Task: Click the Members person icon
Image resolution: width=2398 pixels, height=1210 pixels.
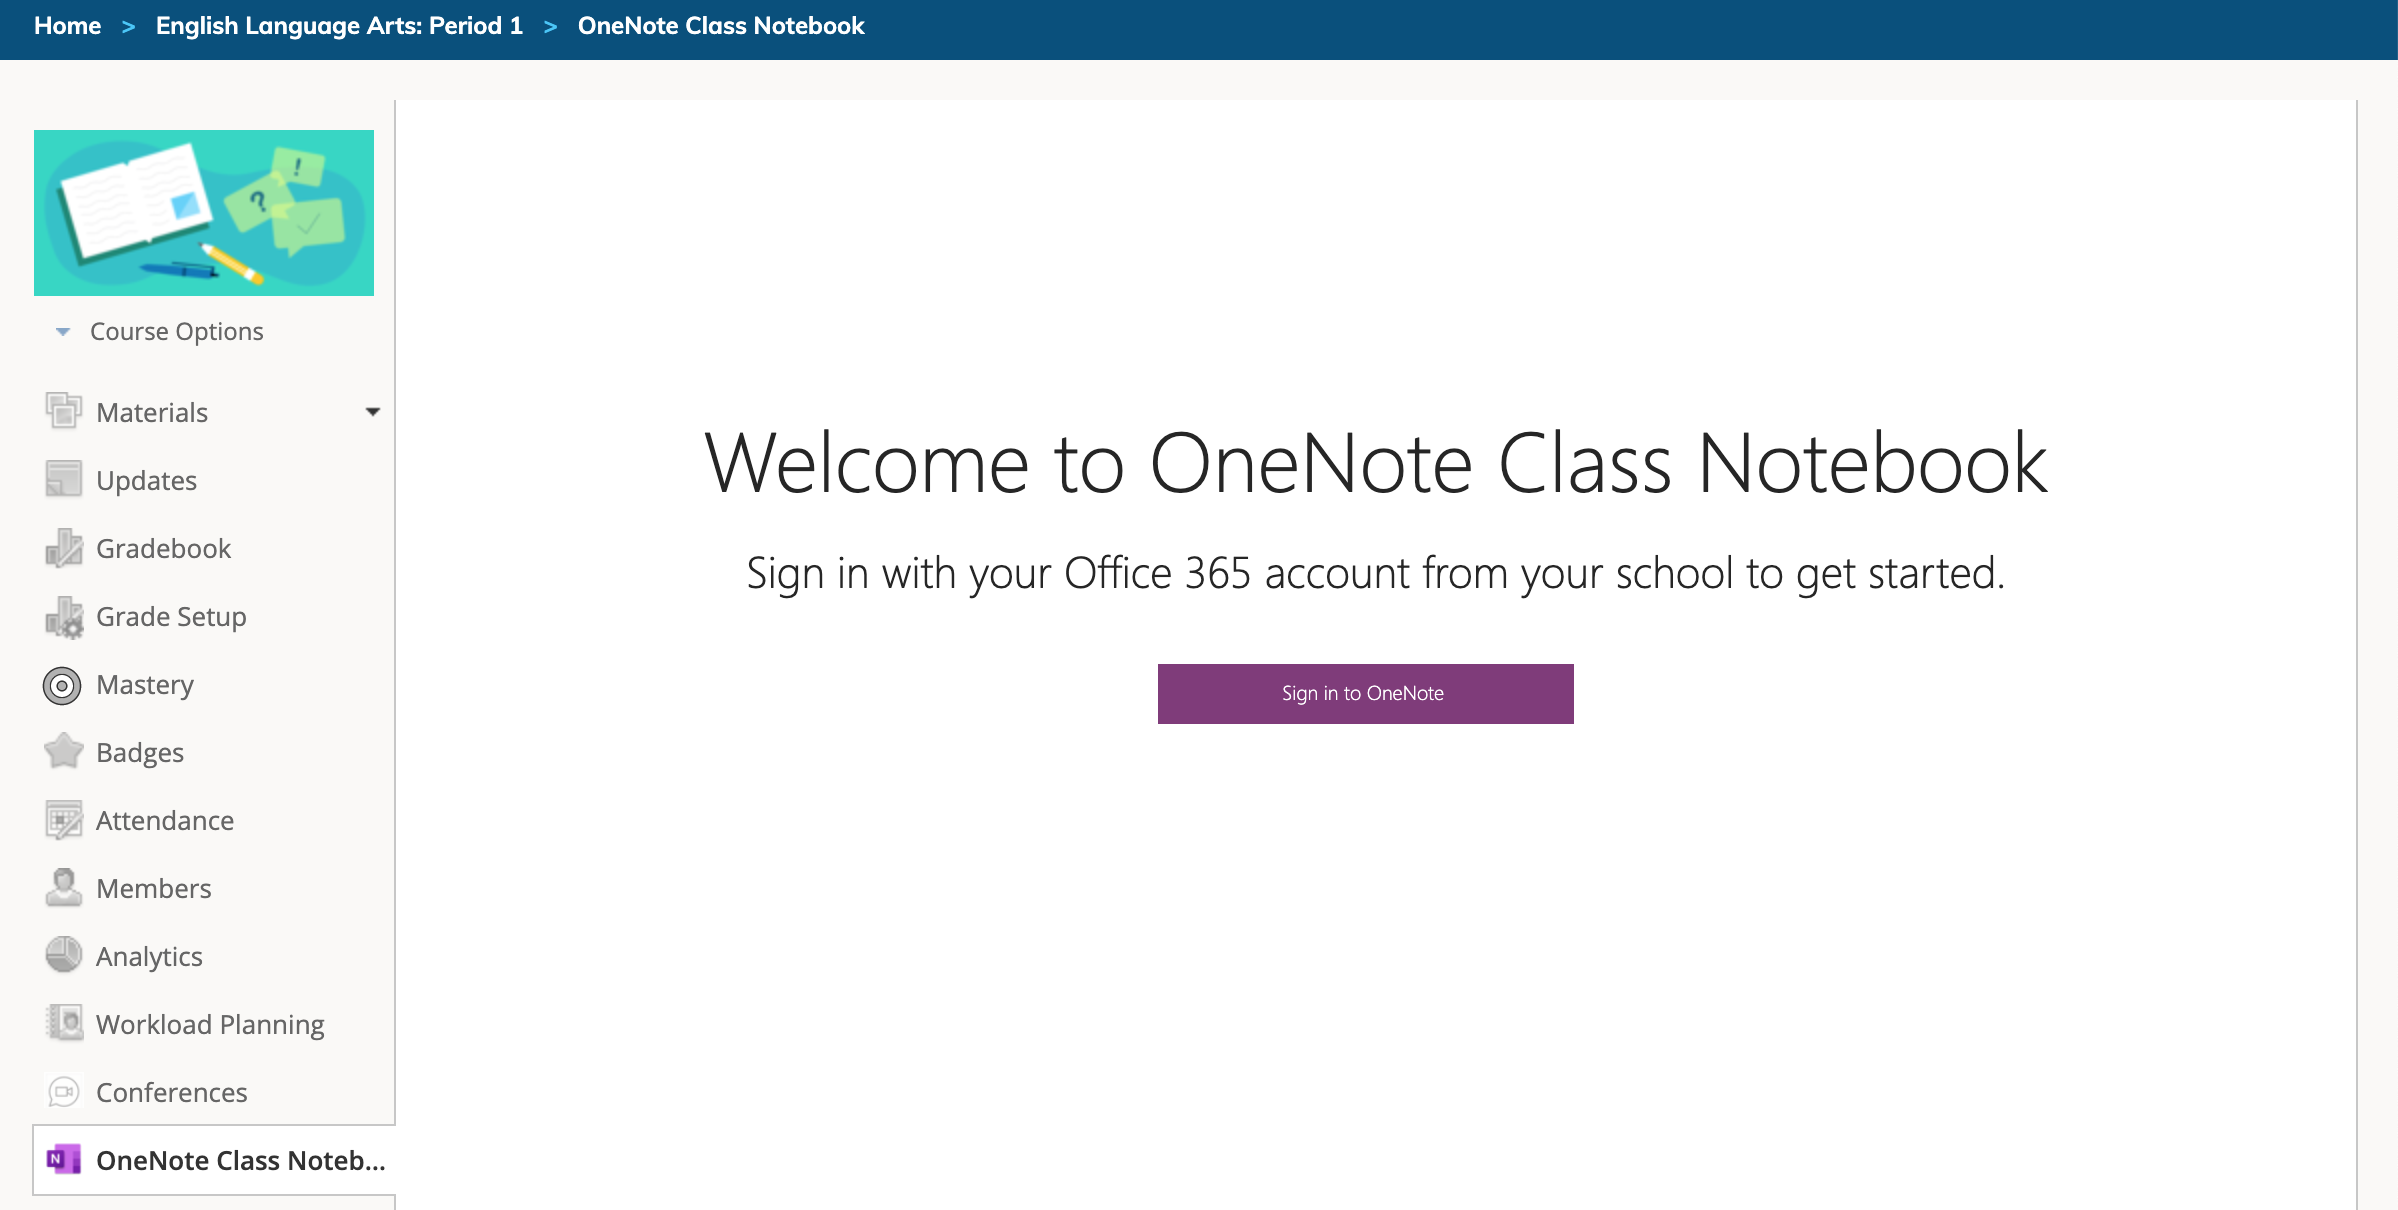Action: point(63,888)
